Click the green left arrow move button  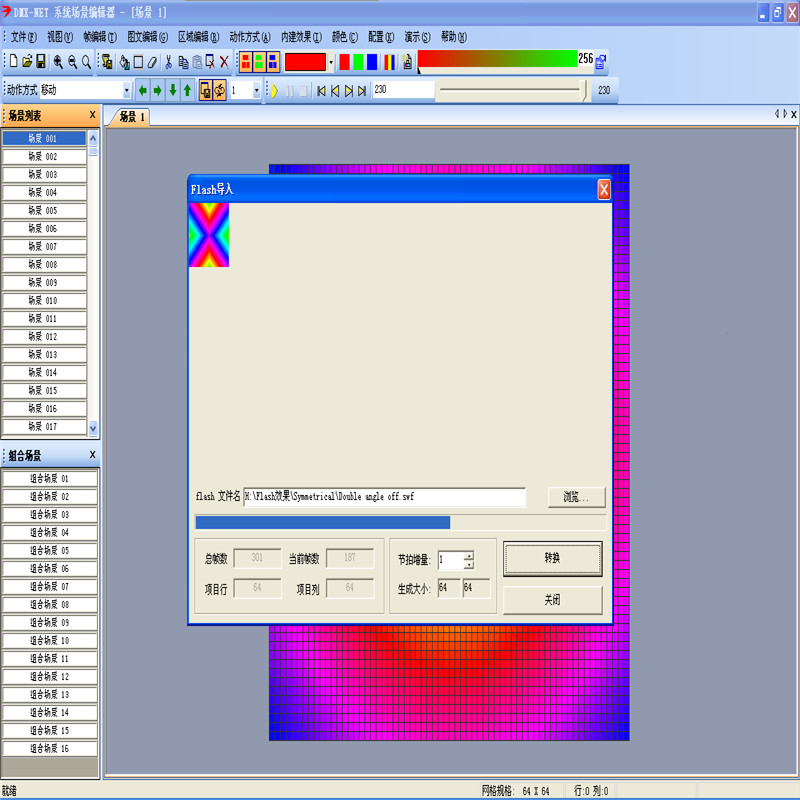pyautogui.click(x=142, y=90)
